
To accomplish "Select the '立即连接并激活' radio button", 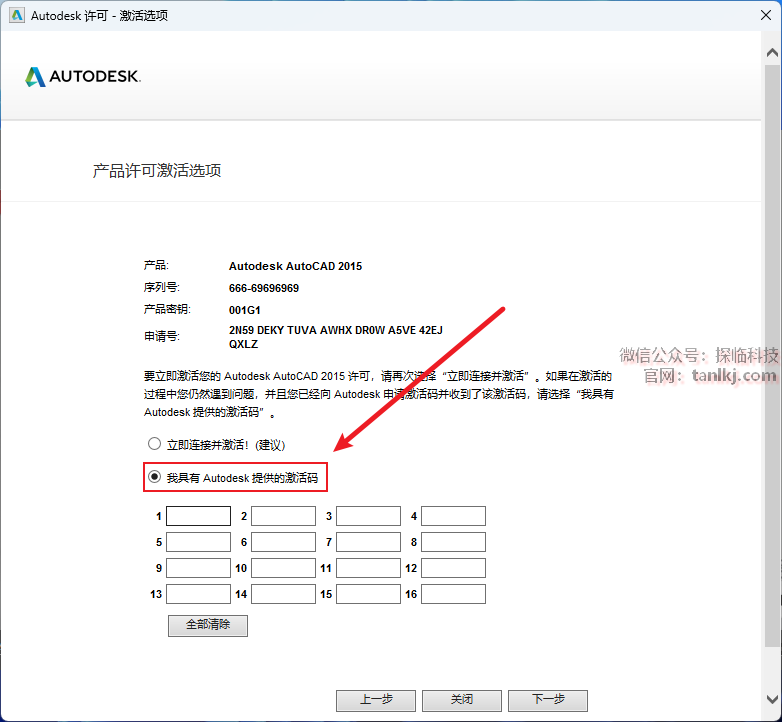I will (154, 444).
